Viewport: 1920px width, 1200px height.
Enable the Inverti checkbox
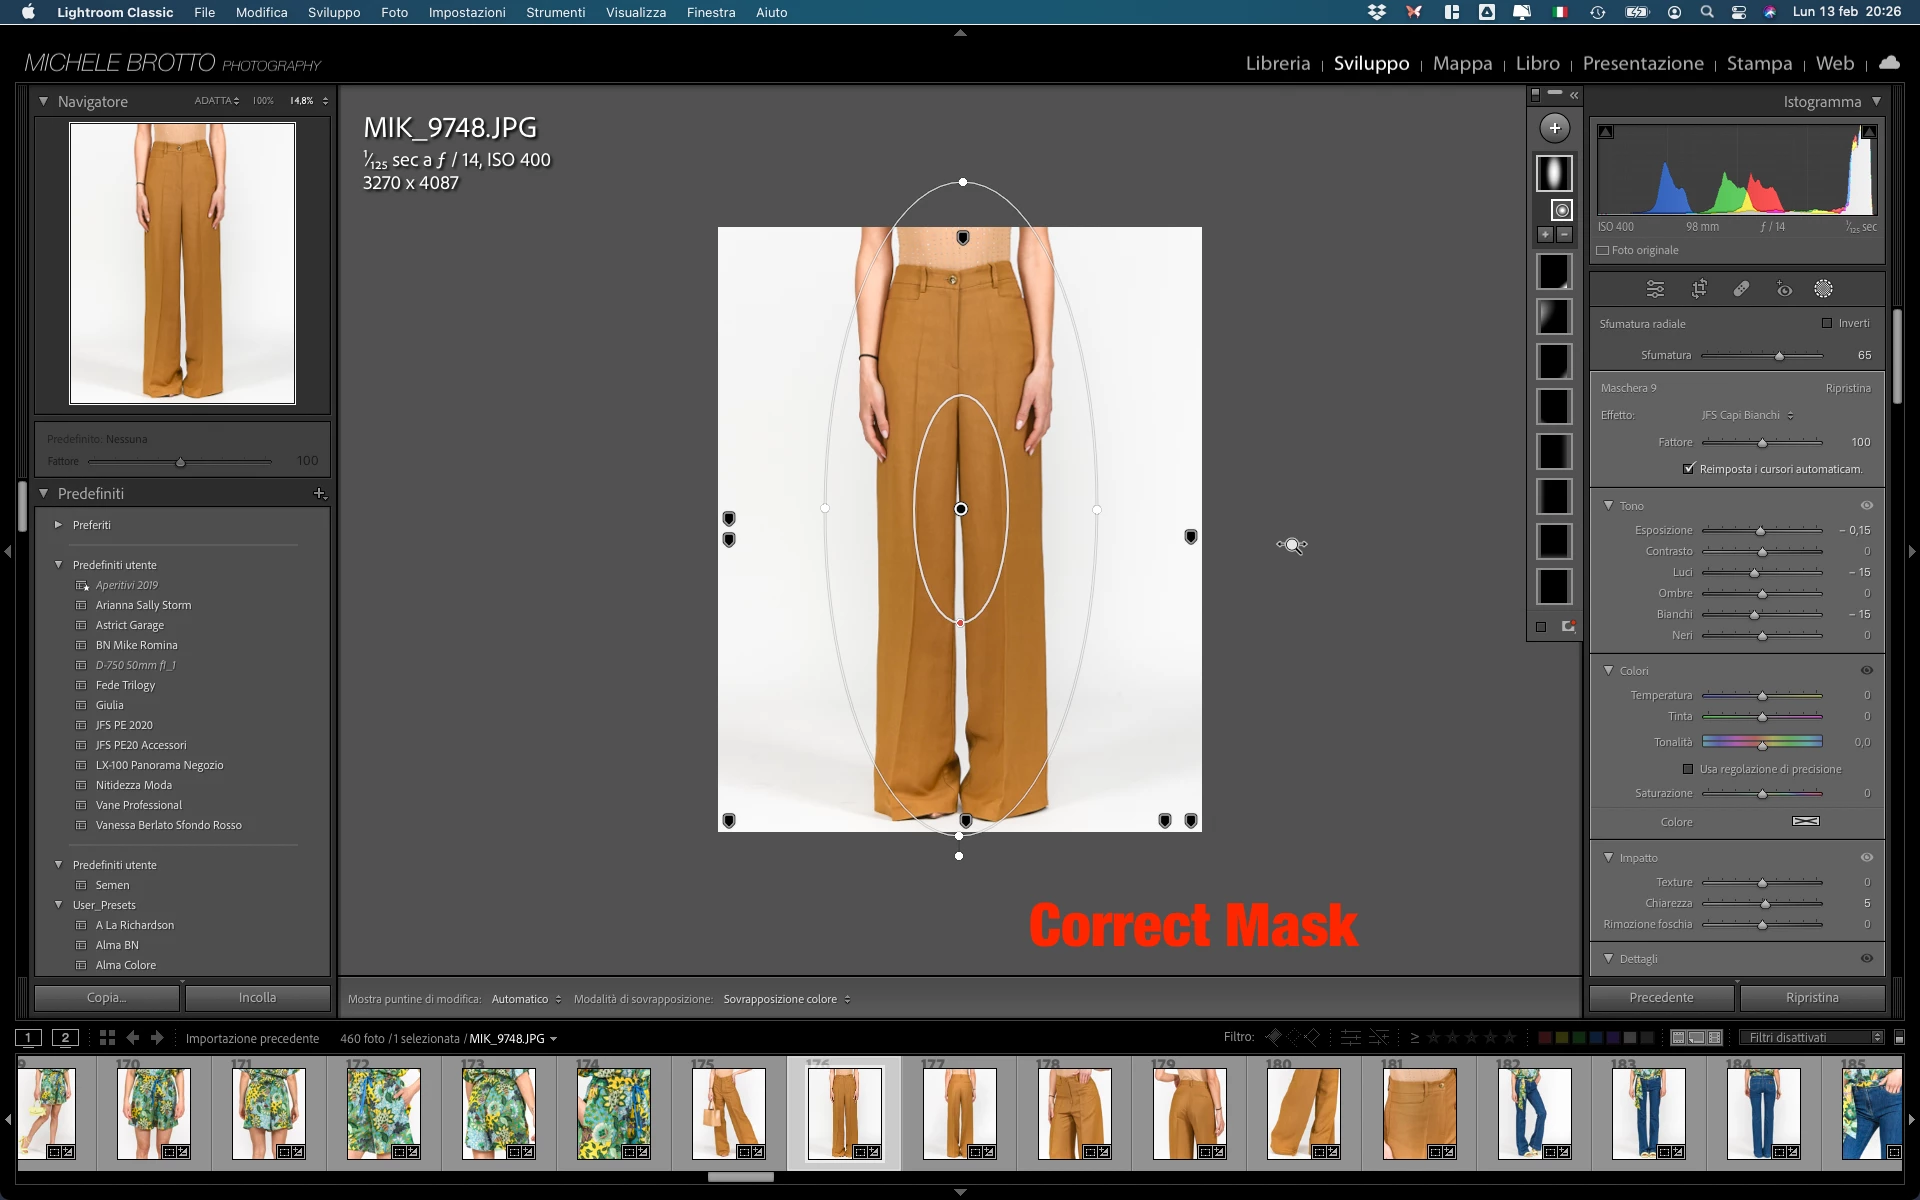(x=1827, y=323)
